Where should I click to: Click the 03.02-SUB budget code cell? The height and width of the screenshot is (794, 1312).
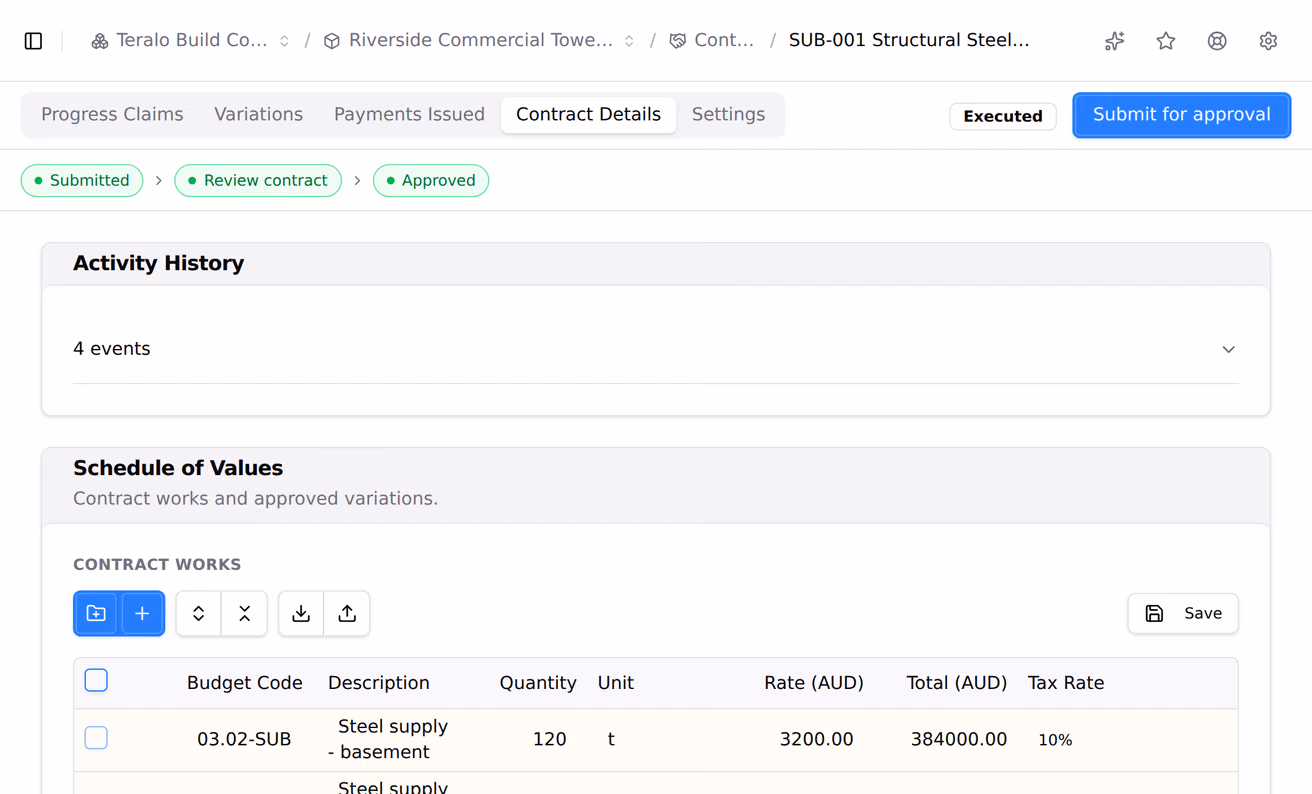pos(244,740)
